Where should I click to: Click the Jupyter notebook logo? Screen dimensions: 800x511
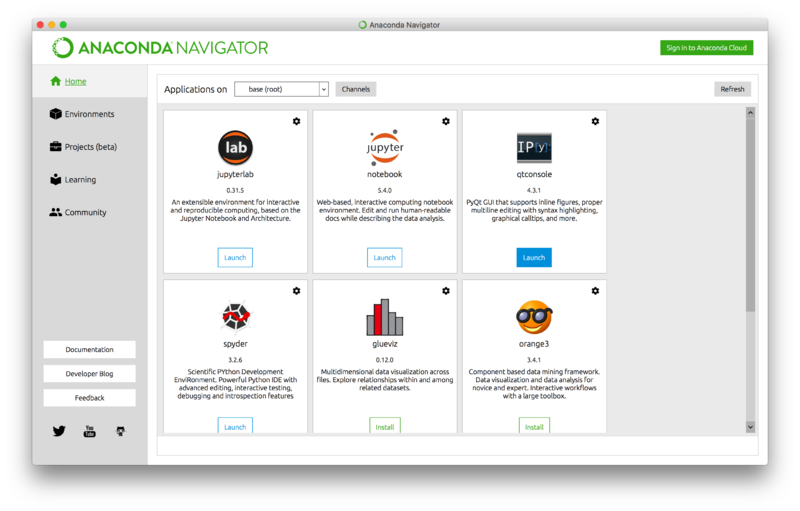385,147
